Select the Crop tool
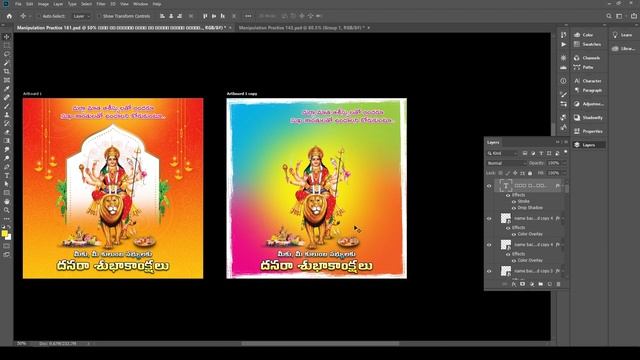Screen dimensions: 640x360 (x=7, y=71)
